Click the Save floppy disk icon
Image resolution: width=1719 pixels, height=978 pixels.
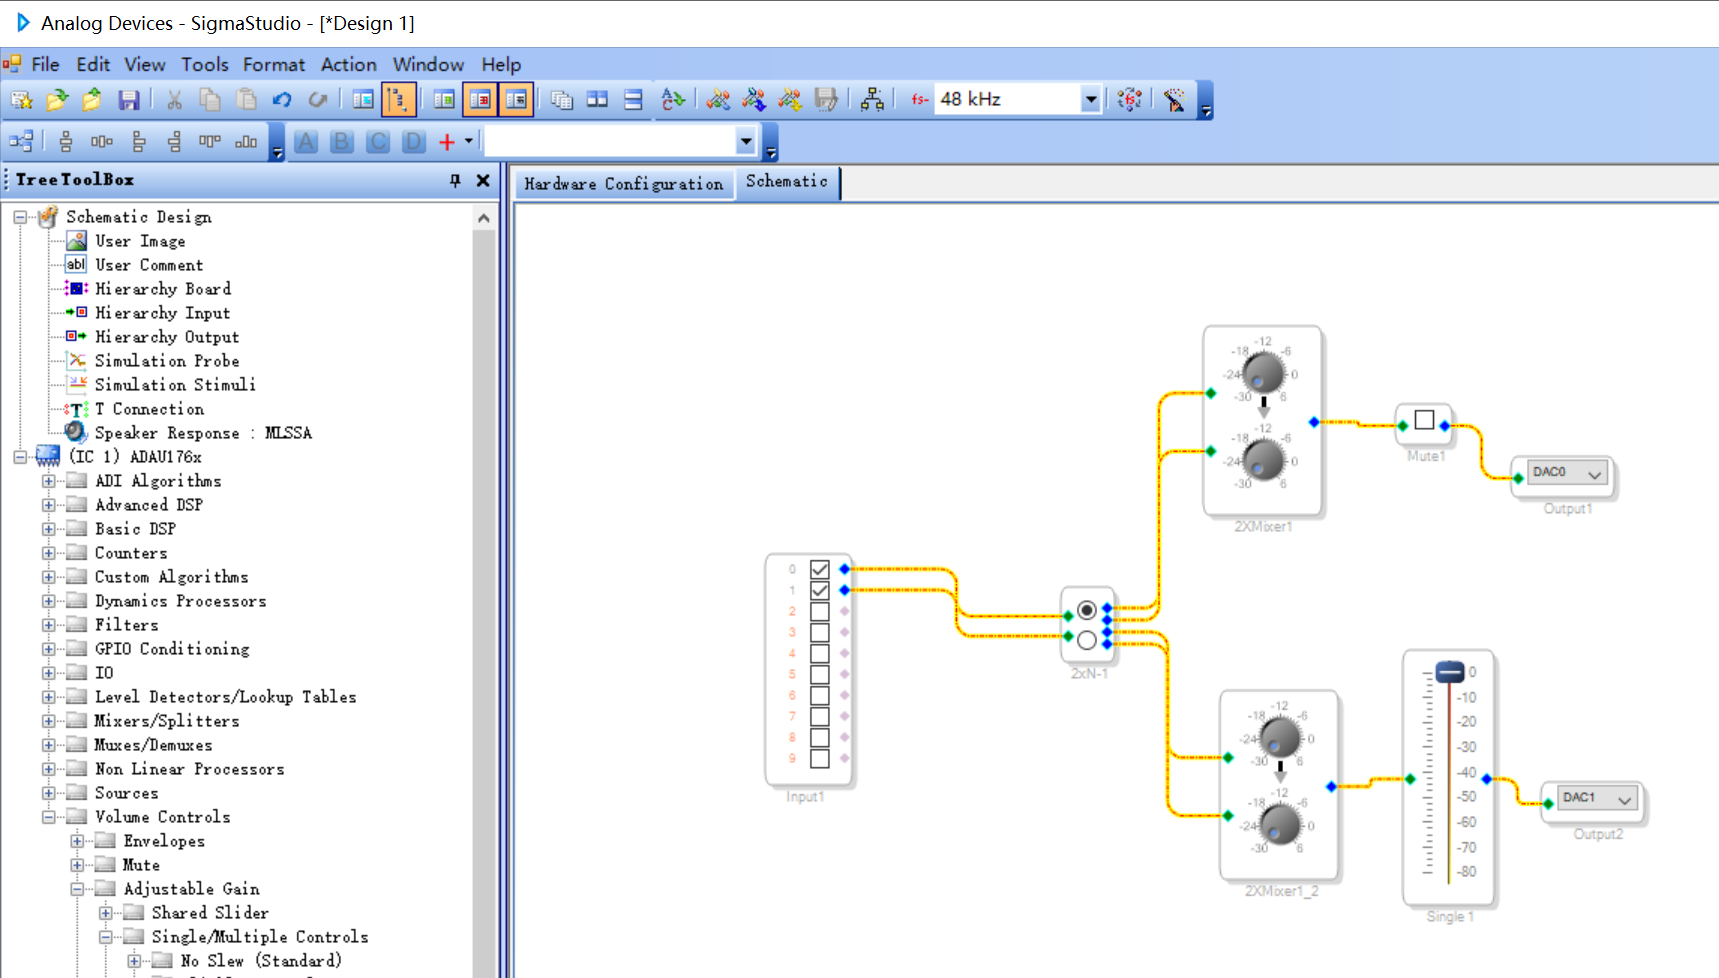click(129, 99)
